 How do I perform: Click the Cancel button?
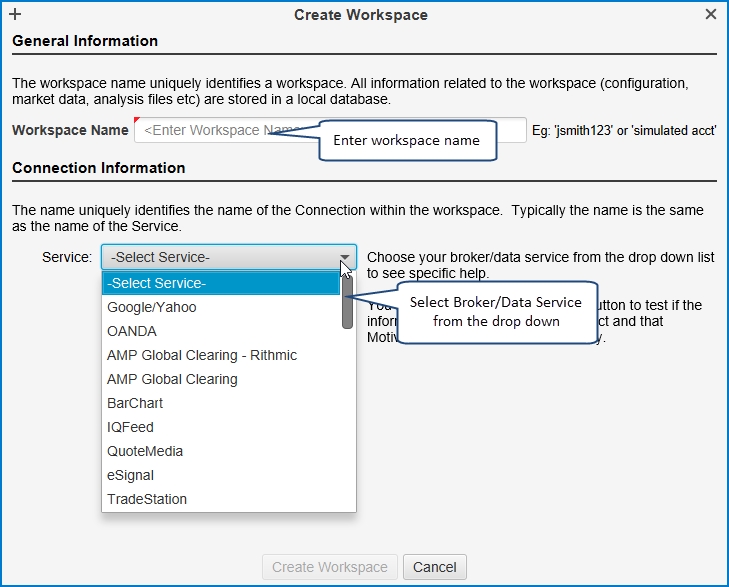(x=435, y=567)
